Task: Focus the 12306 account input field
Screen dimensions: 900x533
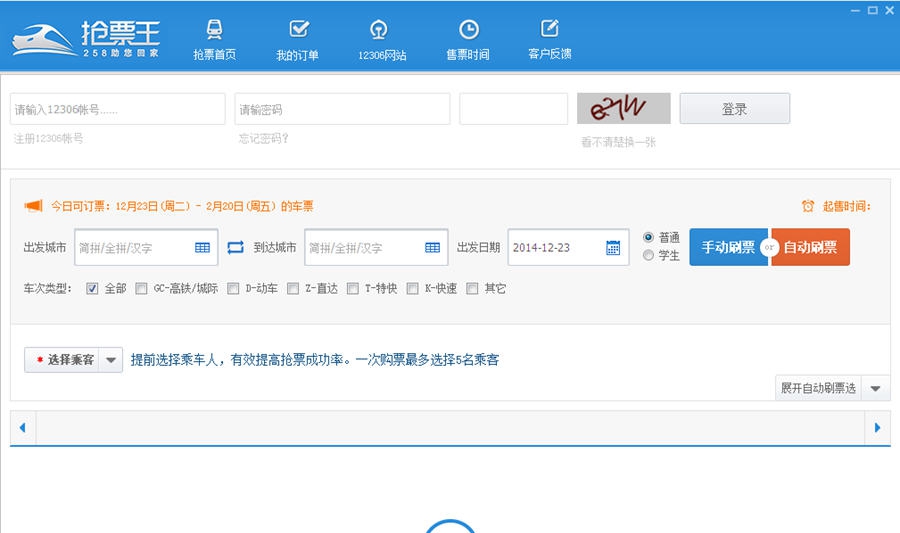Action: [117, 109]
